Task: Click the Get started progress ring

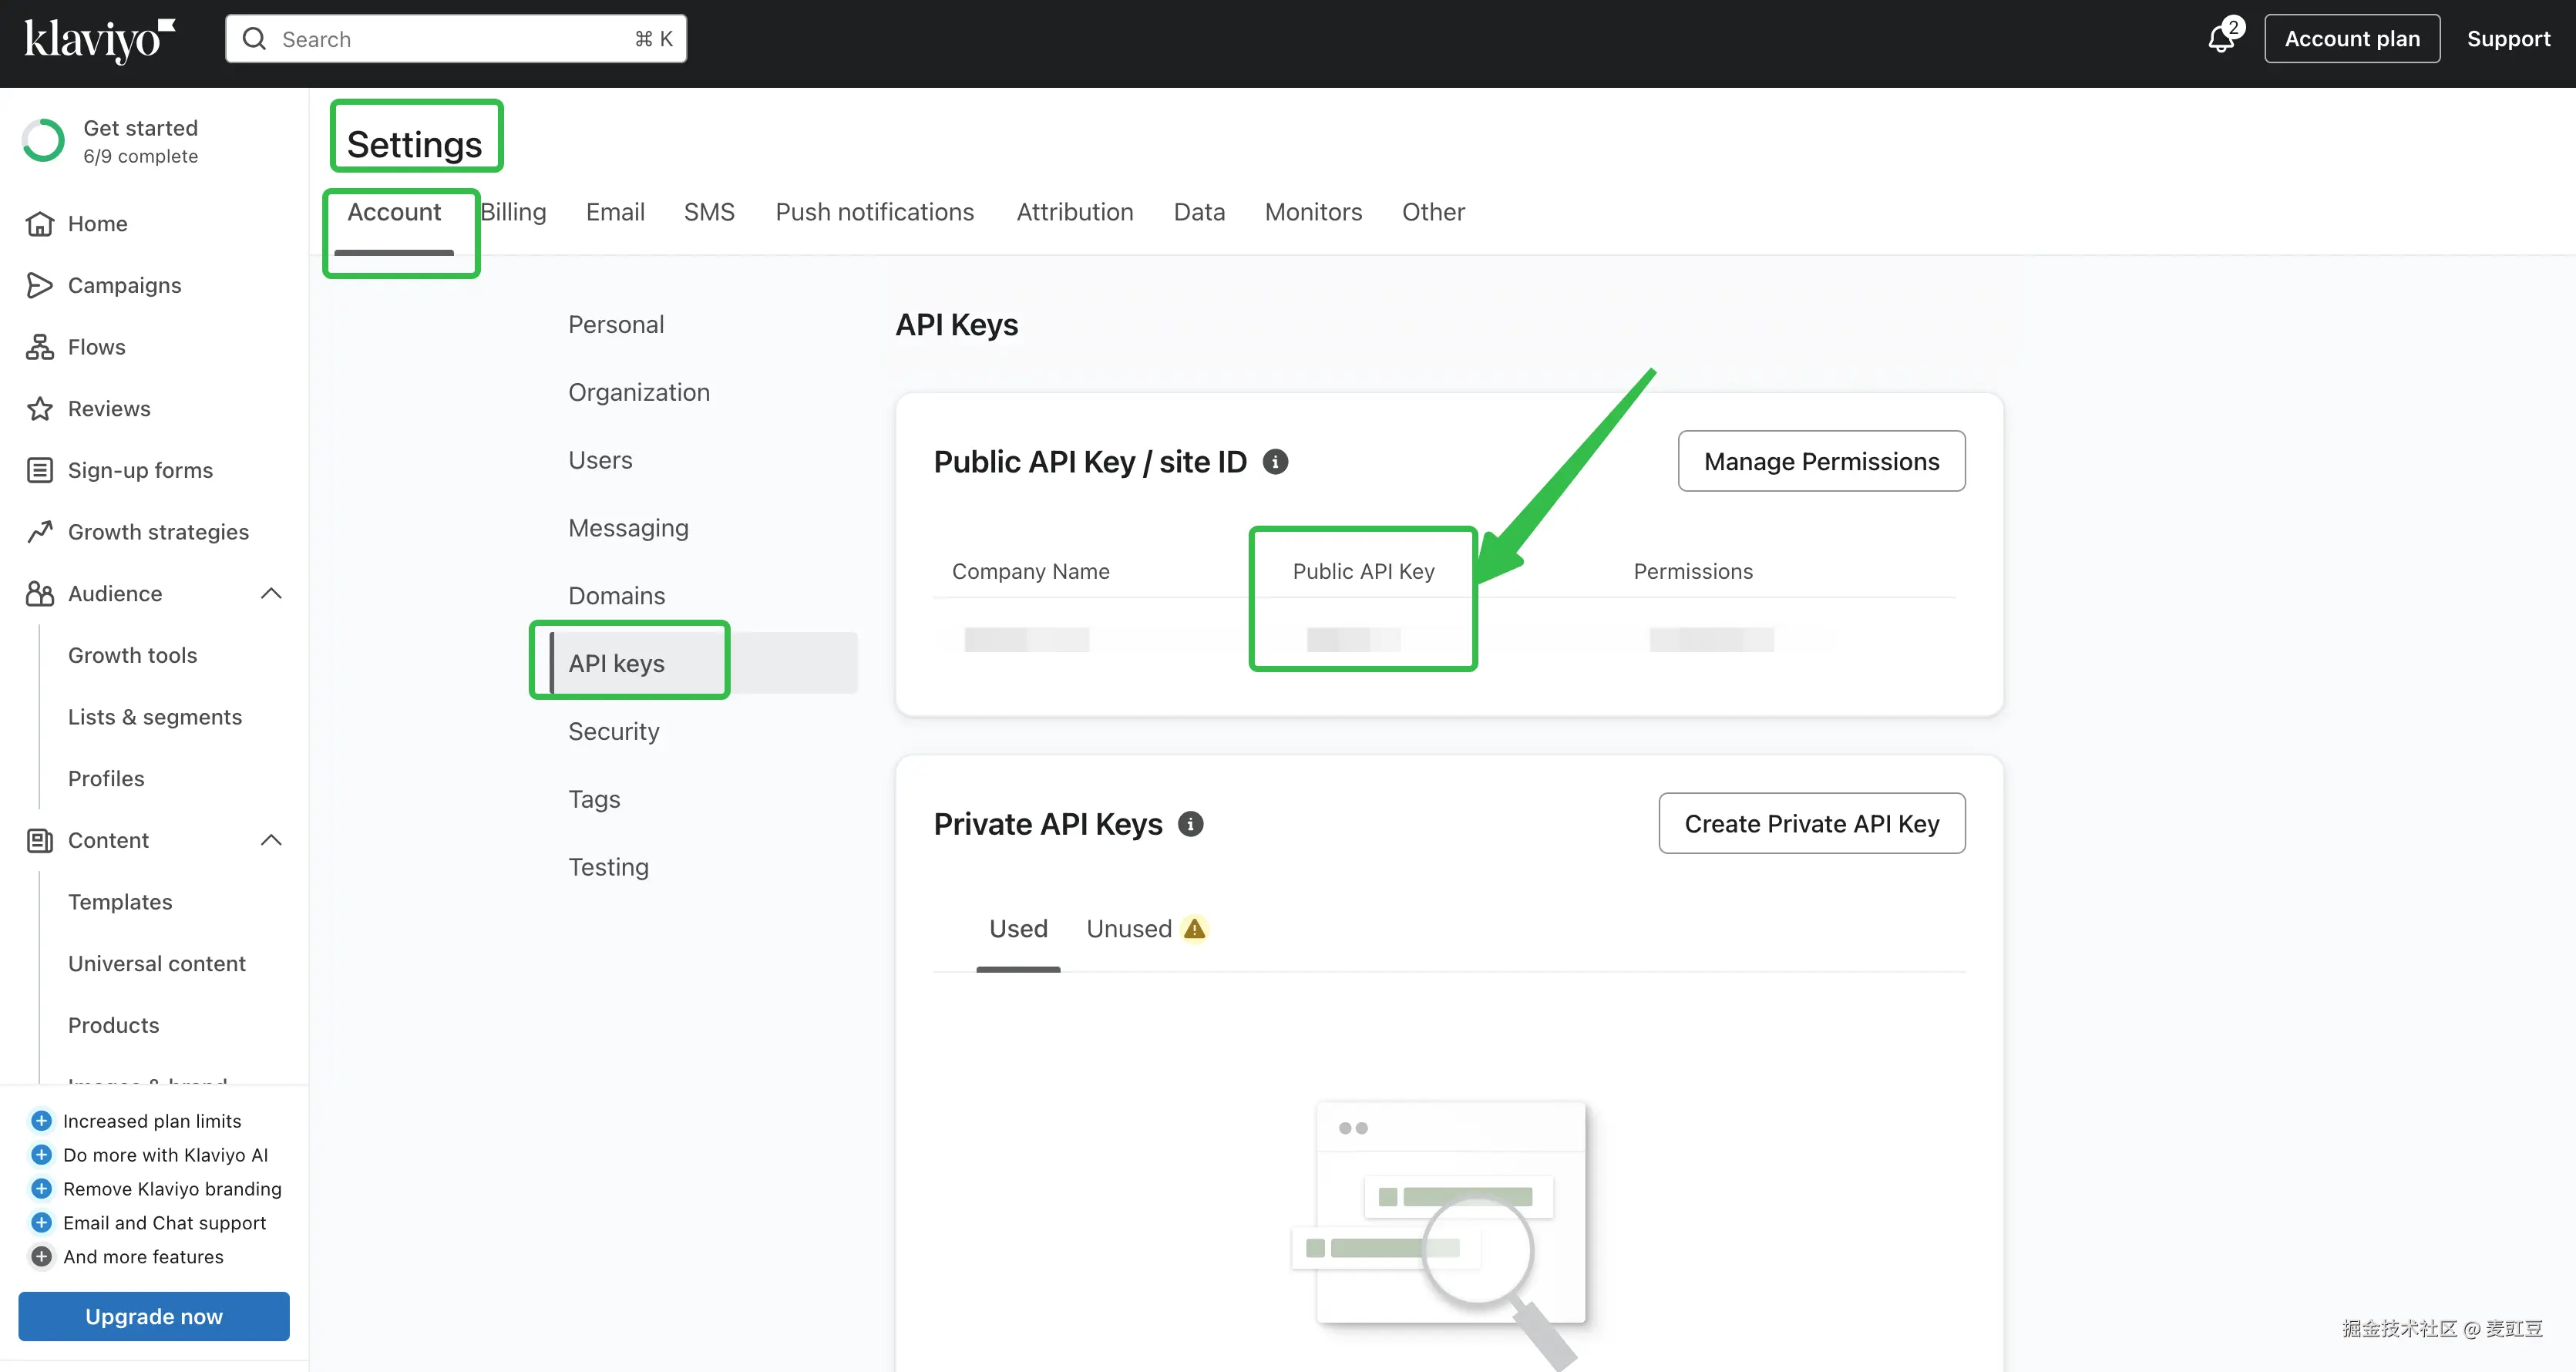Action: click(44, 141)
